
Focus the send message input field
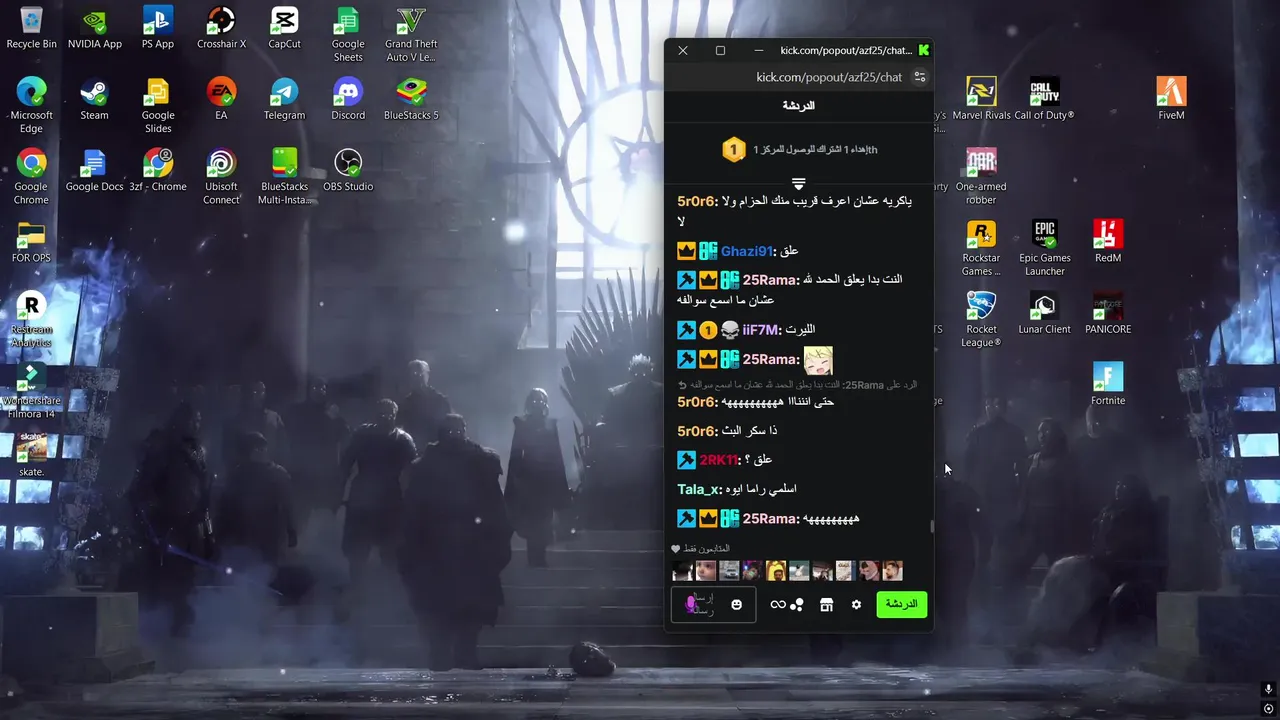click(713, 604)
